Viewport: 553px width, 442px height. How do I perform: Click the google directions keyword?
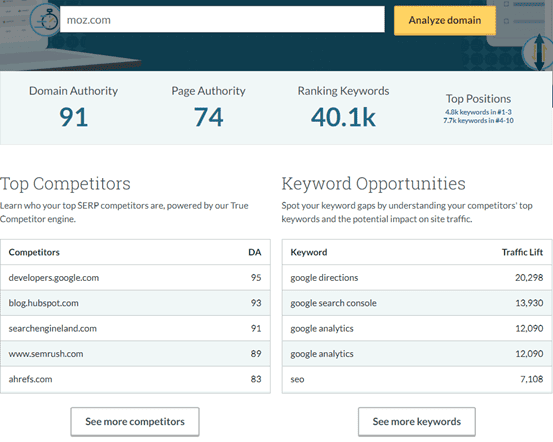click(324, 278)
